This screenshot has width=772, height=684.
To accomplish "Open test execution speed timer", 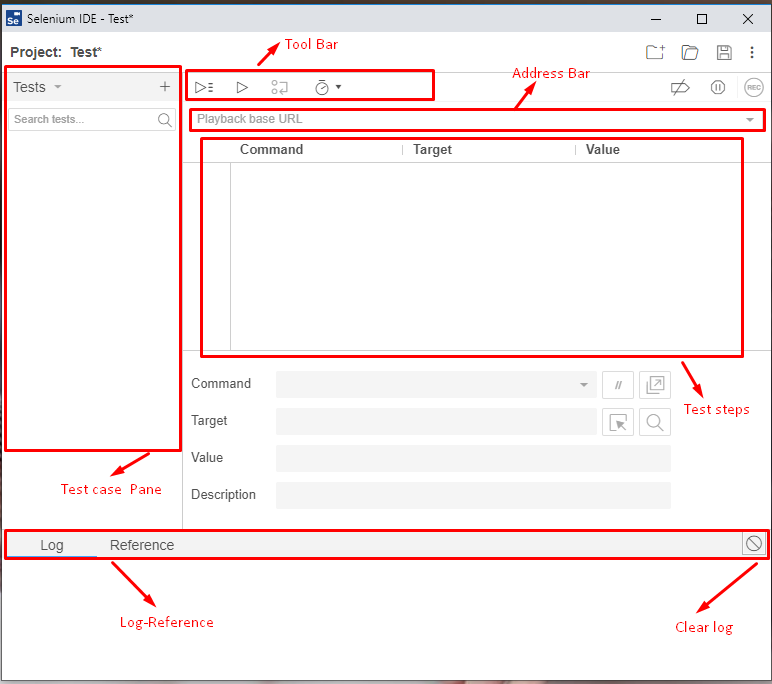I will (x=322, y=88).
